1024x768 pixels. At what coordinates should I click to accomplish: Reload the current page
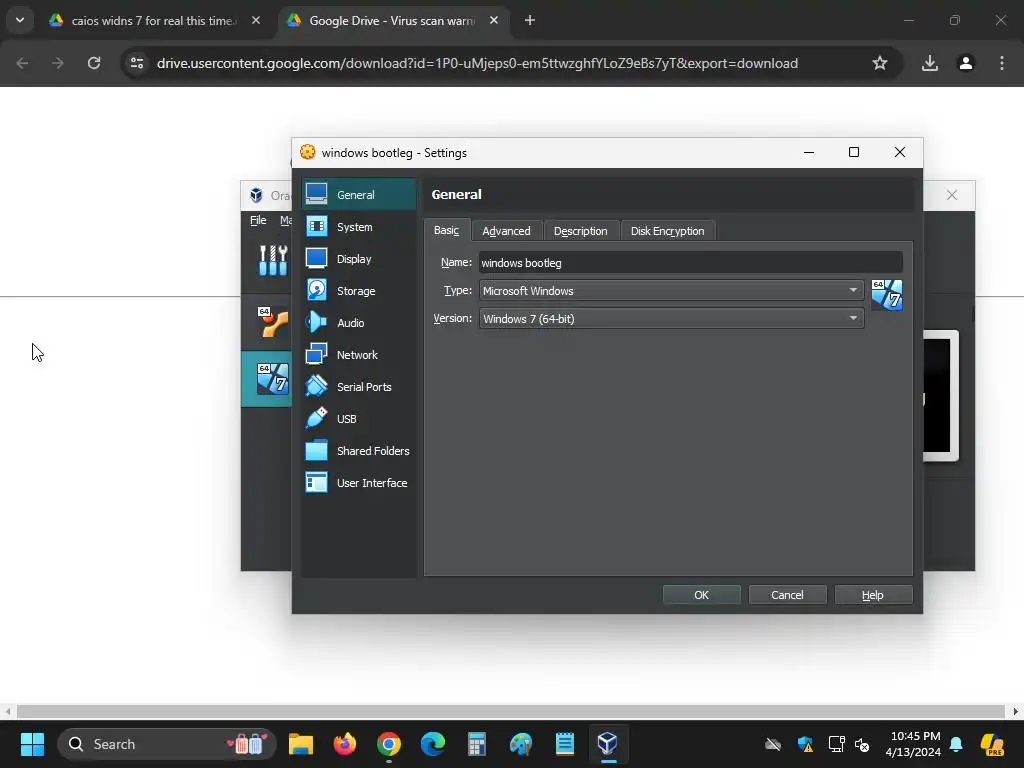tap(94, 63)
